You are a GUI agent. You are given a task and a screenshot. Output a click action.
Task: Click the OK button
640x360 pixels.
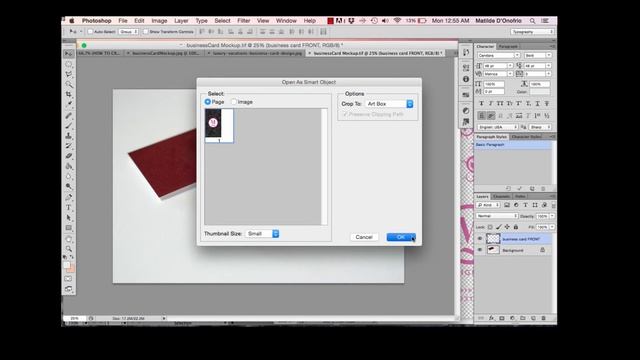click(x=401, y=237)
